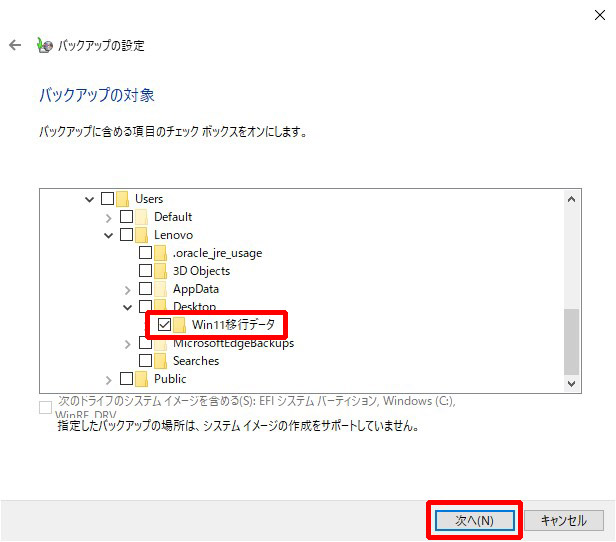
Task: Click the Public folder icon
Action: (141, 379)
